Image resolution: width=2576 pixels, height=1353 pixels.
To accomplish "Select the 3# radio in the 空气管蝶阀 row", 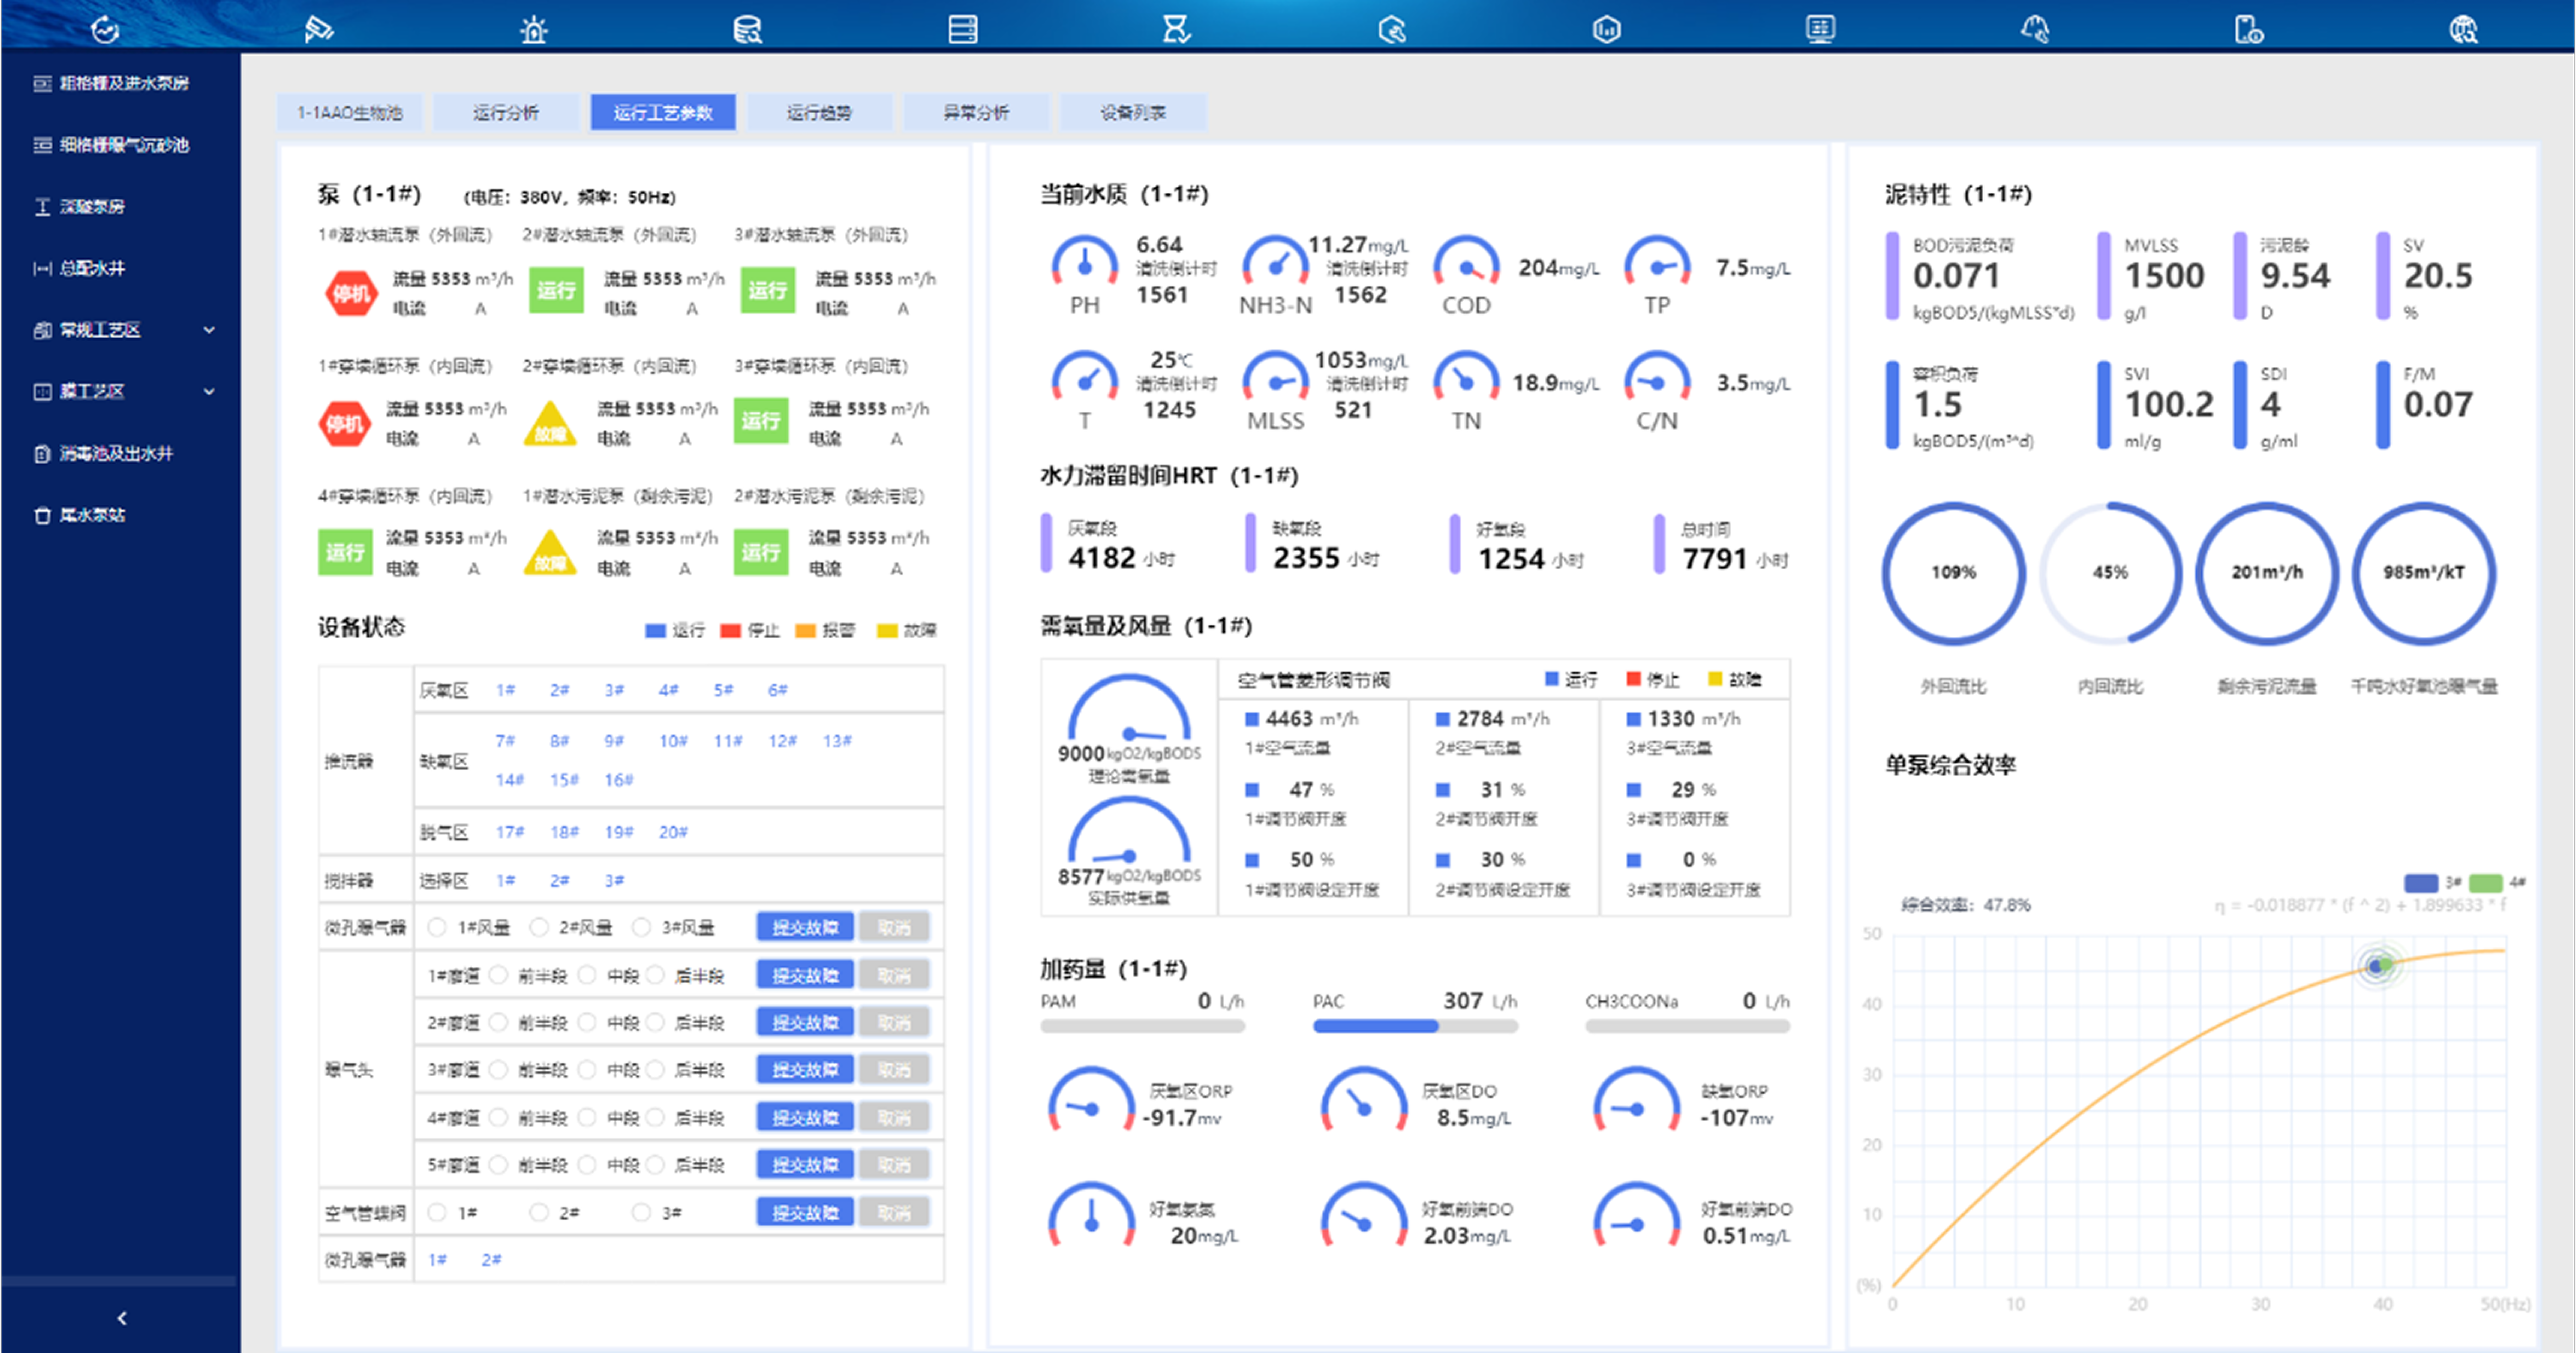I will coord(642,1212).
